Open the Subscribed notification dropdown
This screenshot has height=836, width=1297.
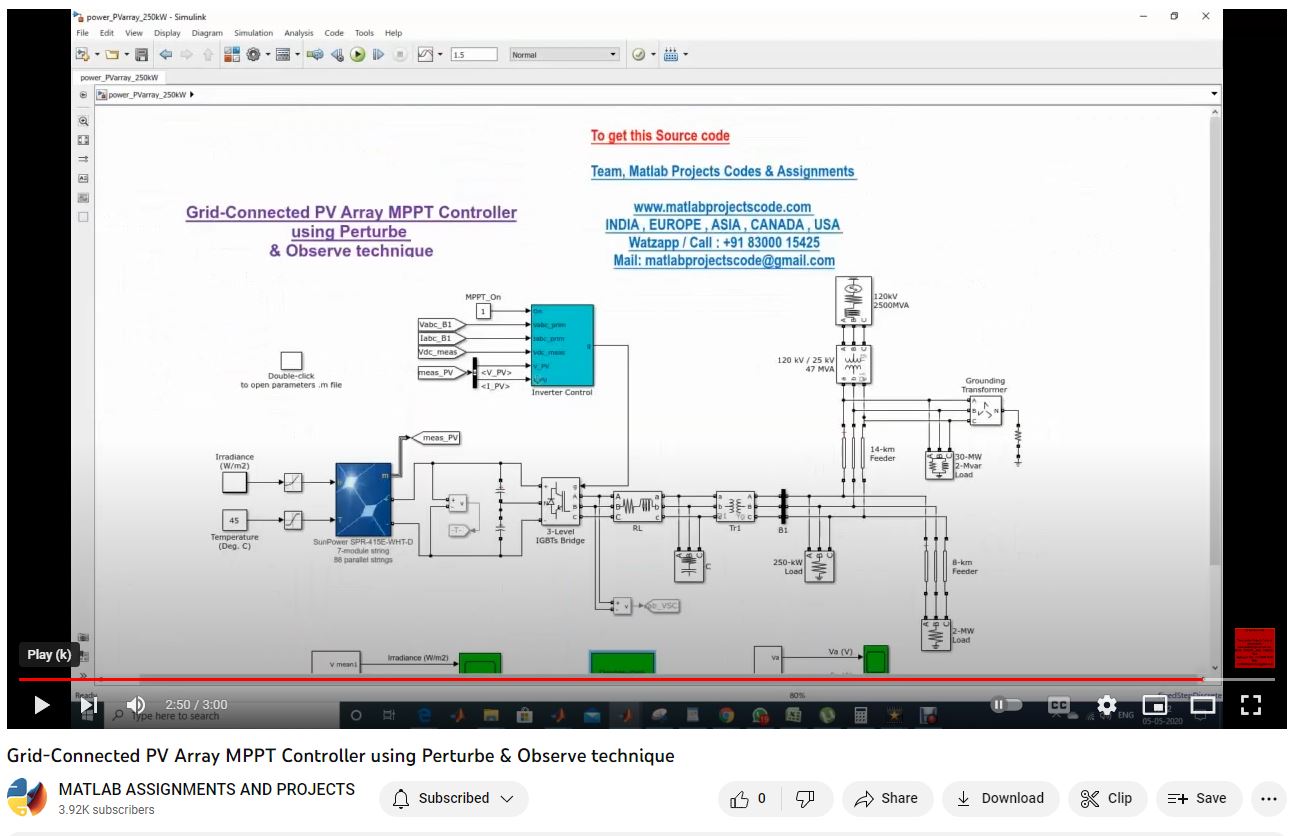click(454, 798)
